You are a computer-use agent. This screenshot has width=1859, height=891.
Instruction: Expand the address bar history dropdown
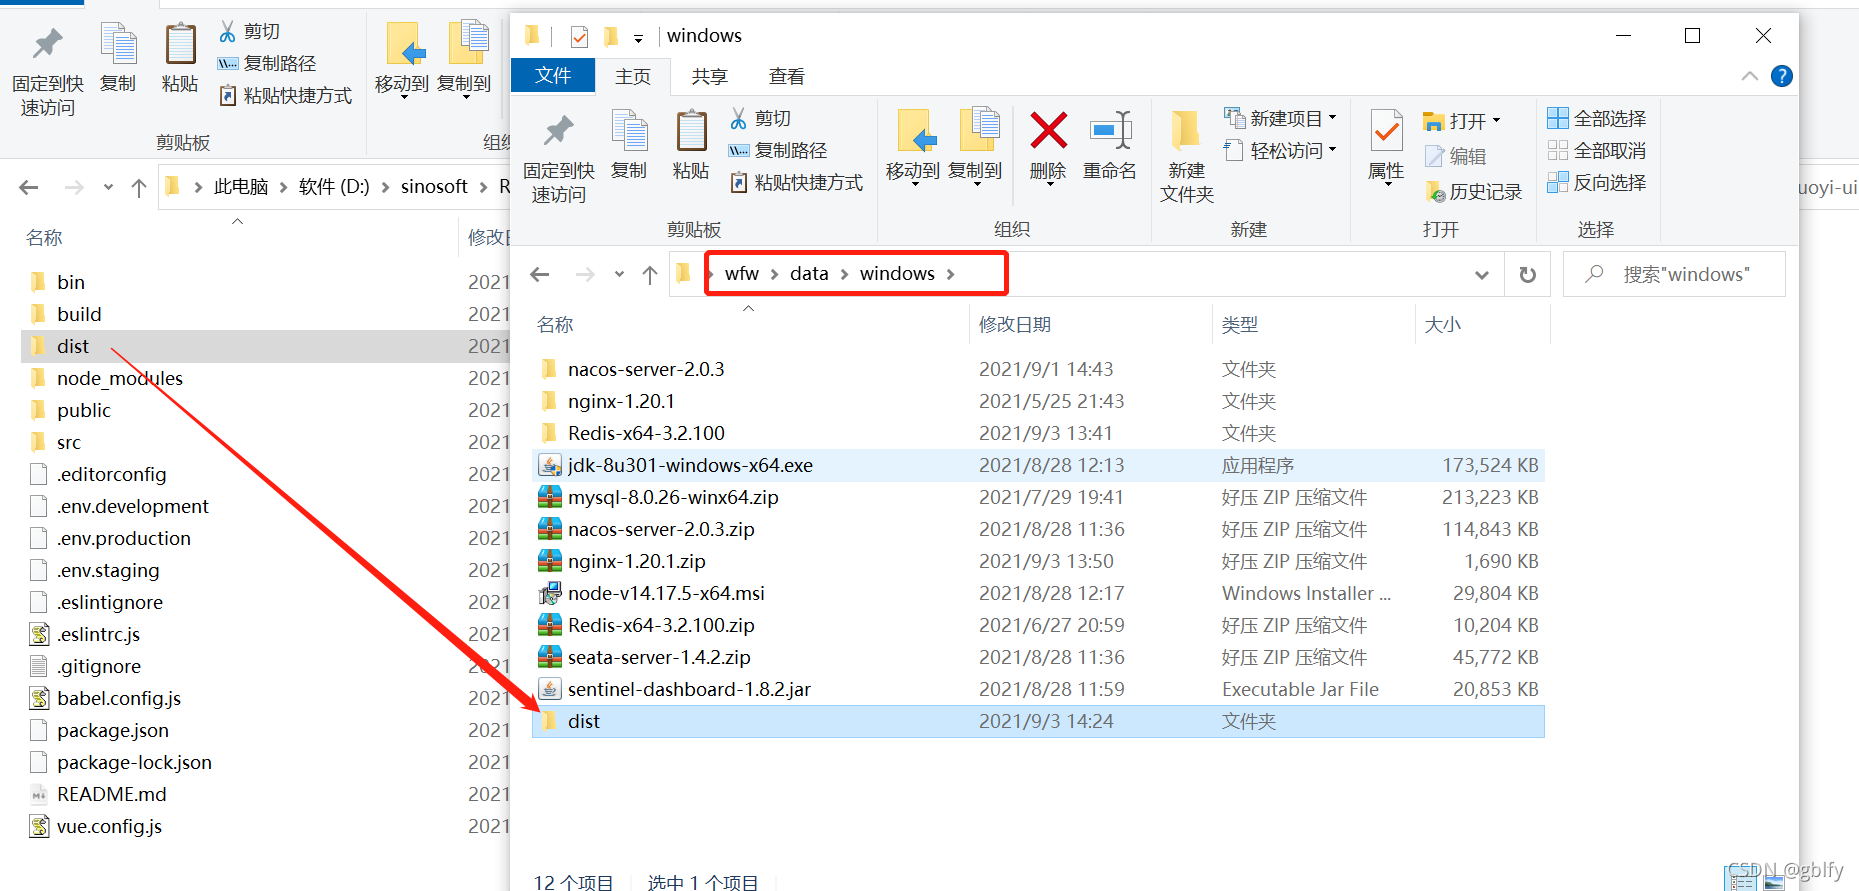[1482, 274]
